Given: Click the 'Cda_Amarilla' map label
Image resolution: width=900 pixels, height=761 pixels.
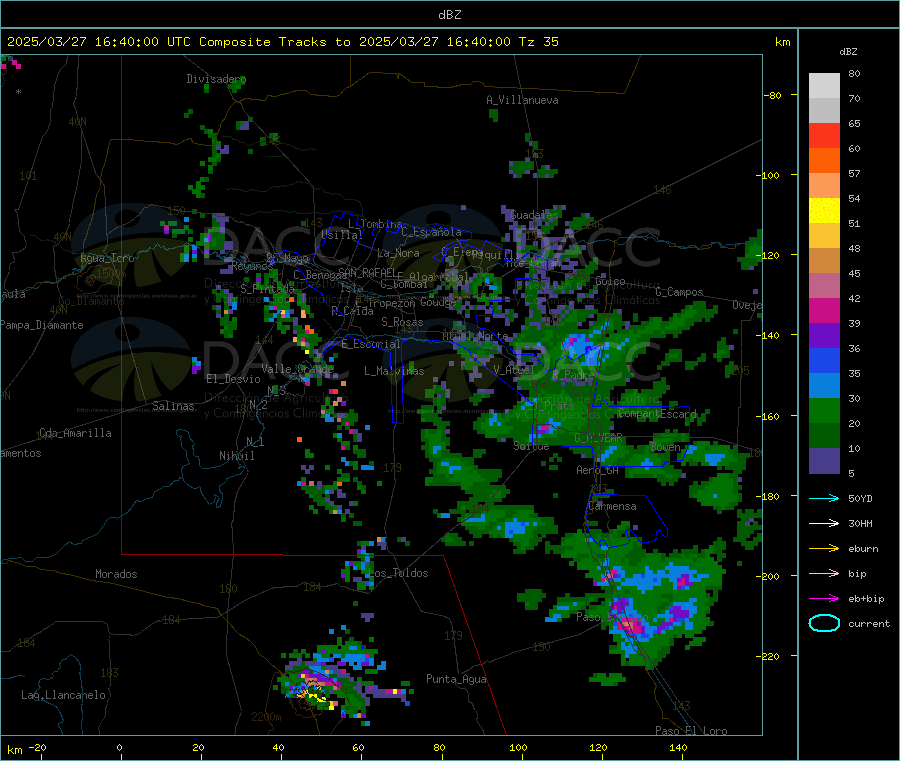Looking at the screenshot, I should coord(75,433).
